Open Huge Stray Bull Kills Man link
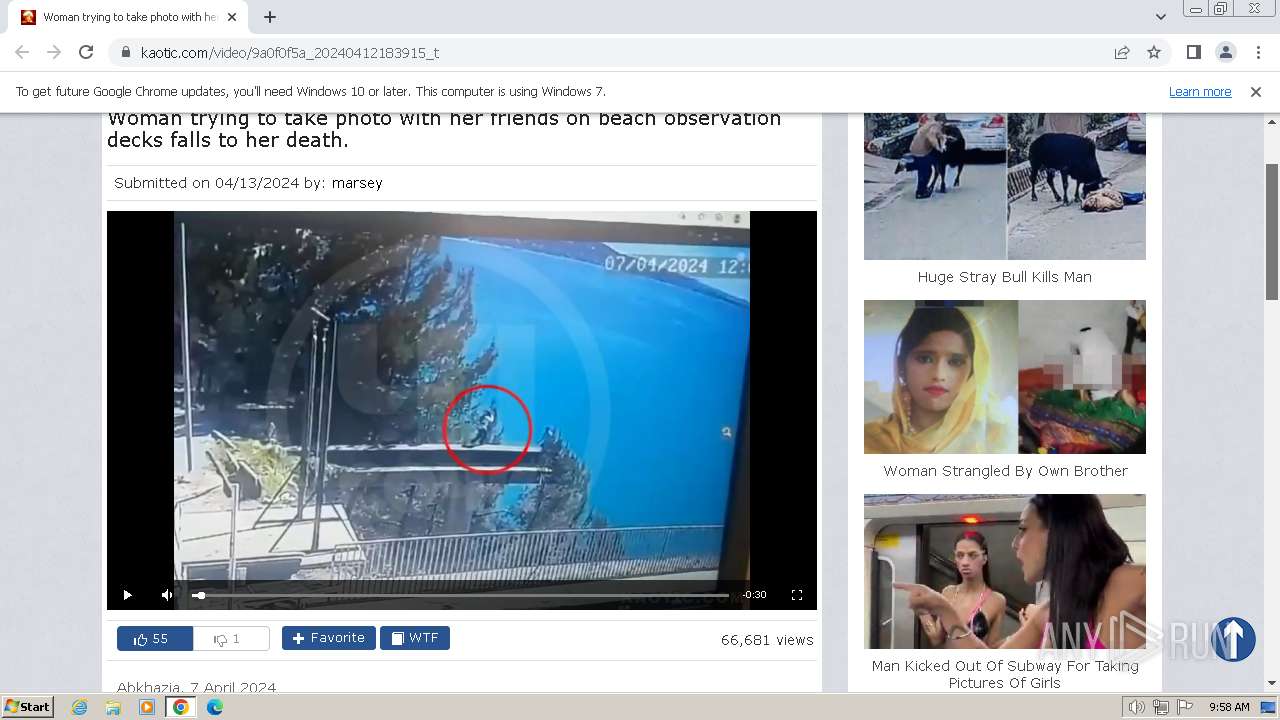Viewport: 1280px width, 720px height. point(1005,277)
